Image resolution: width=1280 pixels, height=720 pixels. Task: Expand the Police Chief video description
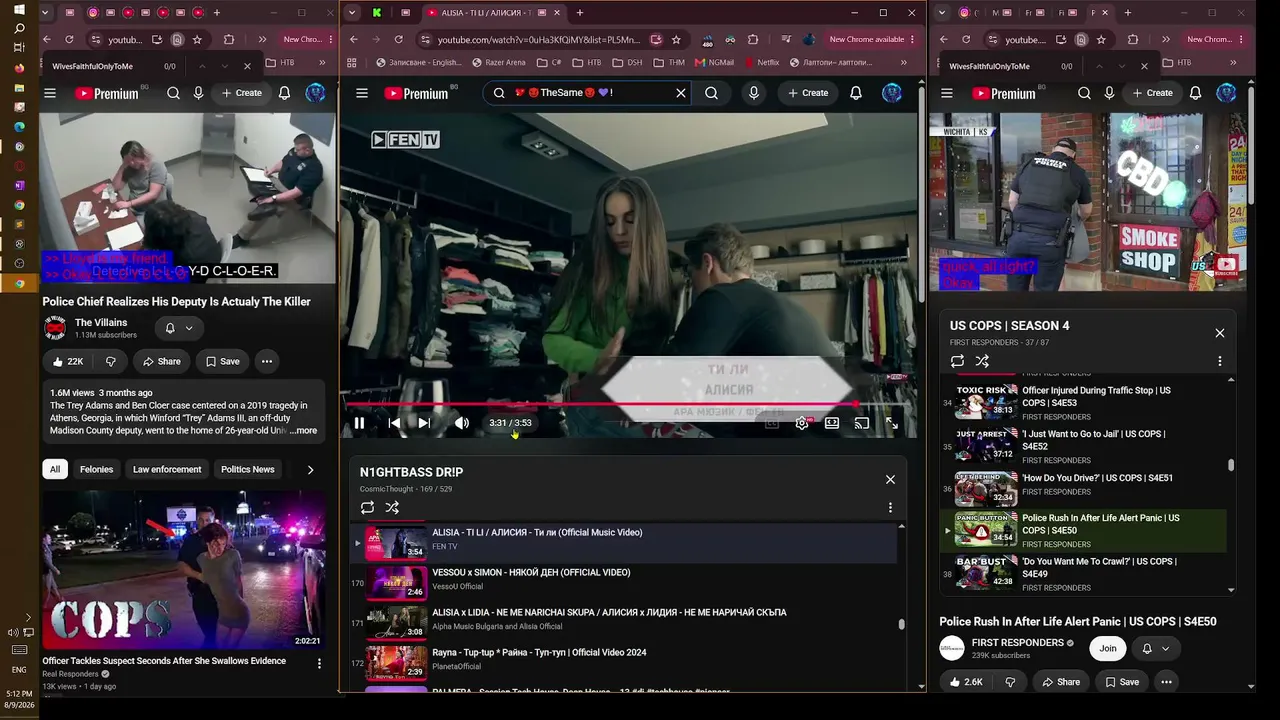(303, 431)
